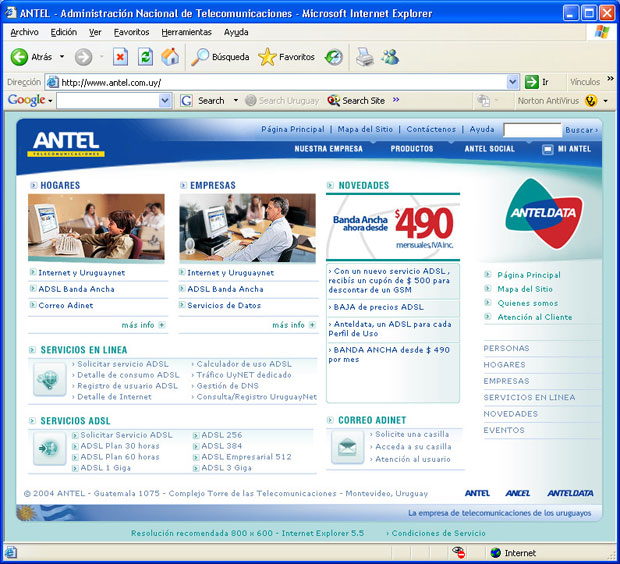Open the Favoritos menu in menu bar
Screen dimensions: 620x564
pyautogui.click(x=131, y=32)
